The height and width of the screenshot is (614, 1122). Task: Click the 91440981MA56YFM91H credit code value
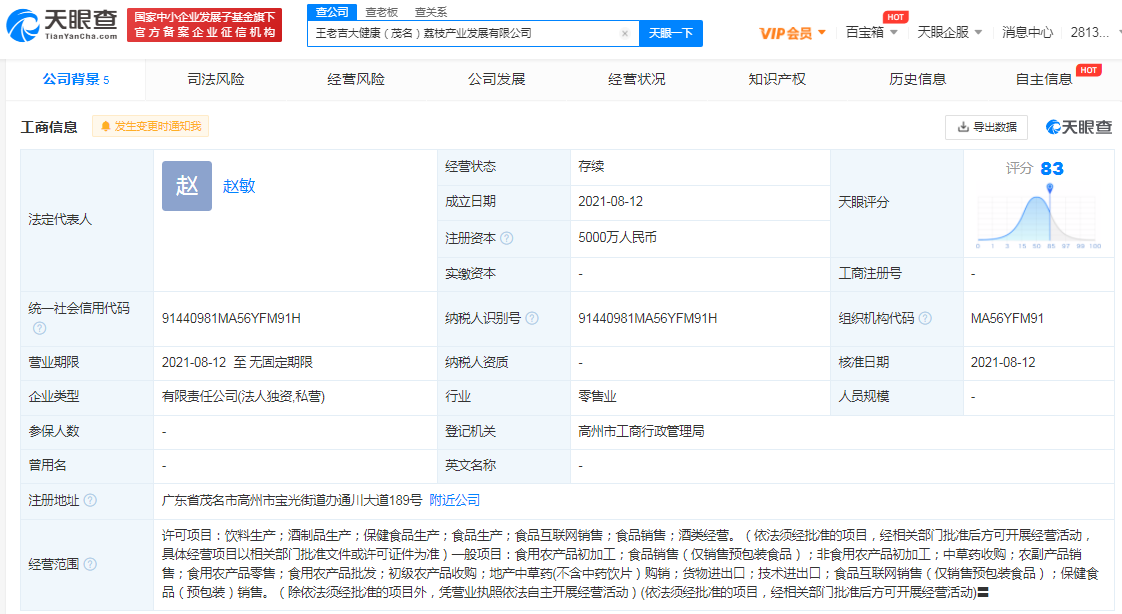[231, 318]
